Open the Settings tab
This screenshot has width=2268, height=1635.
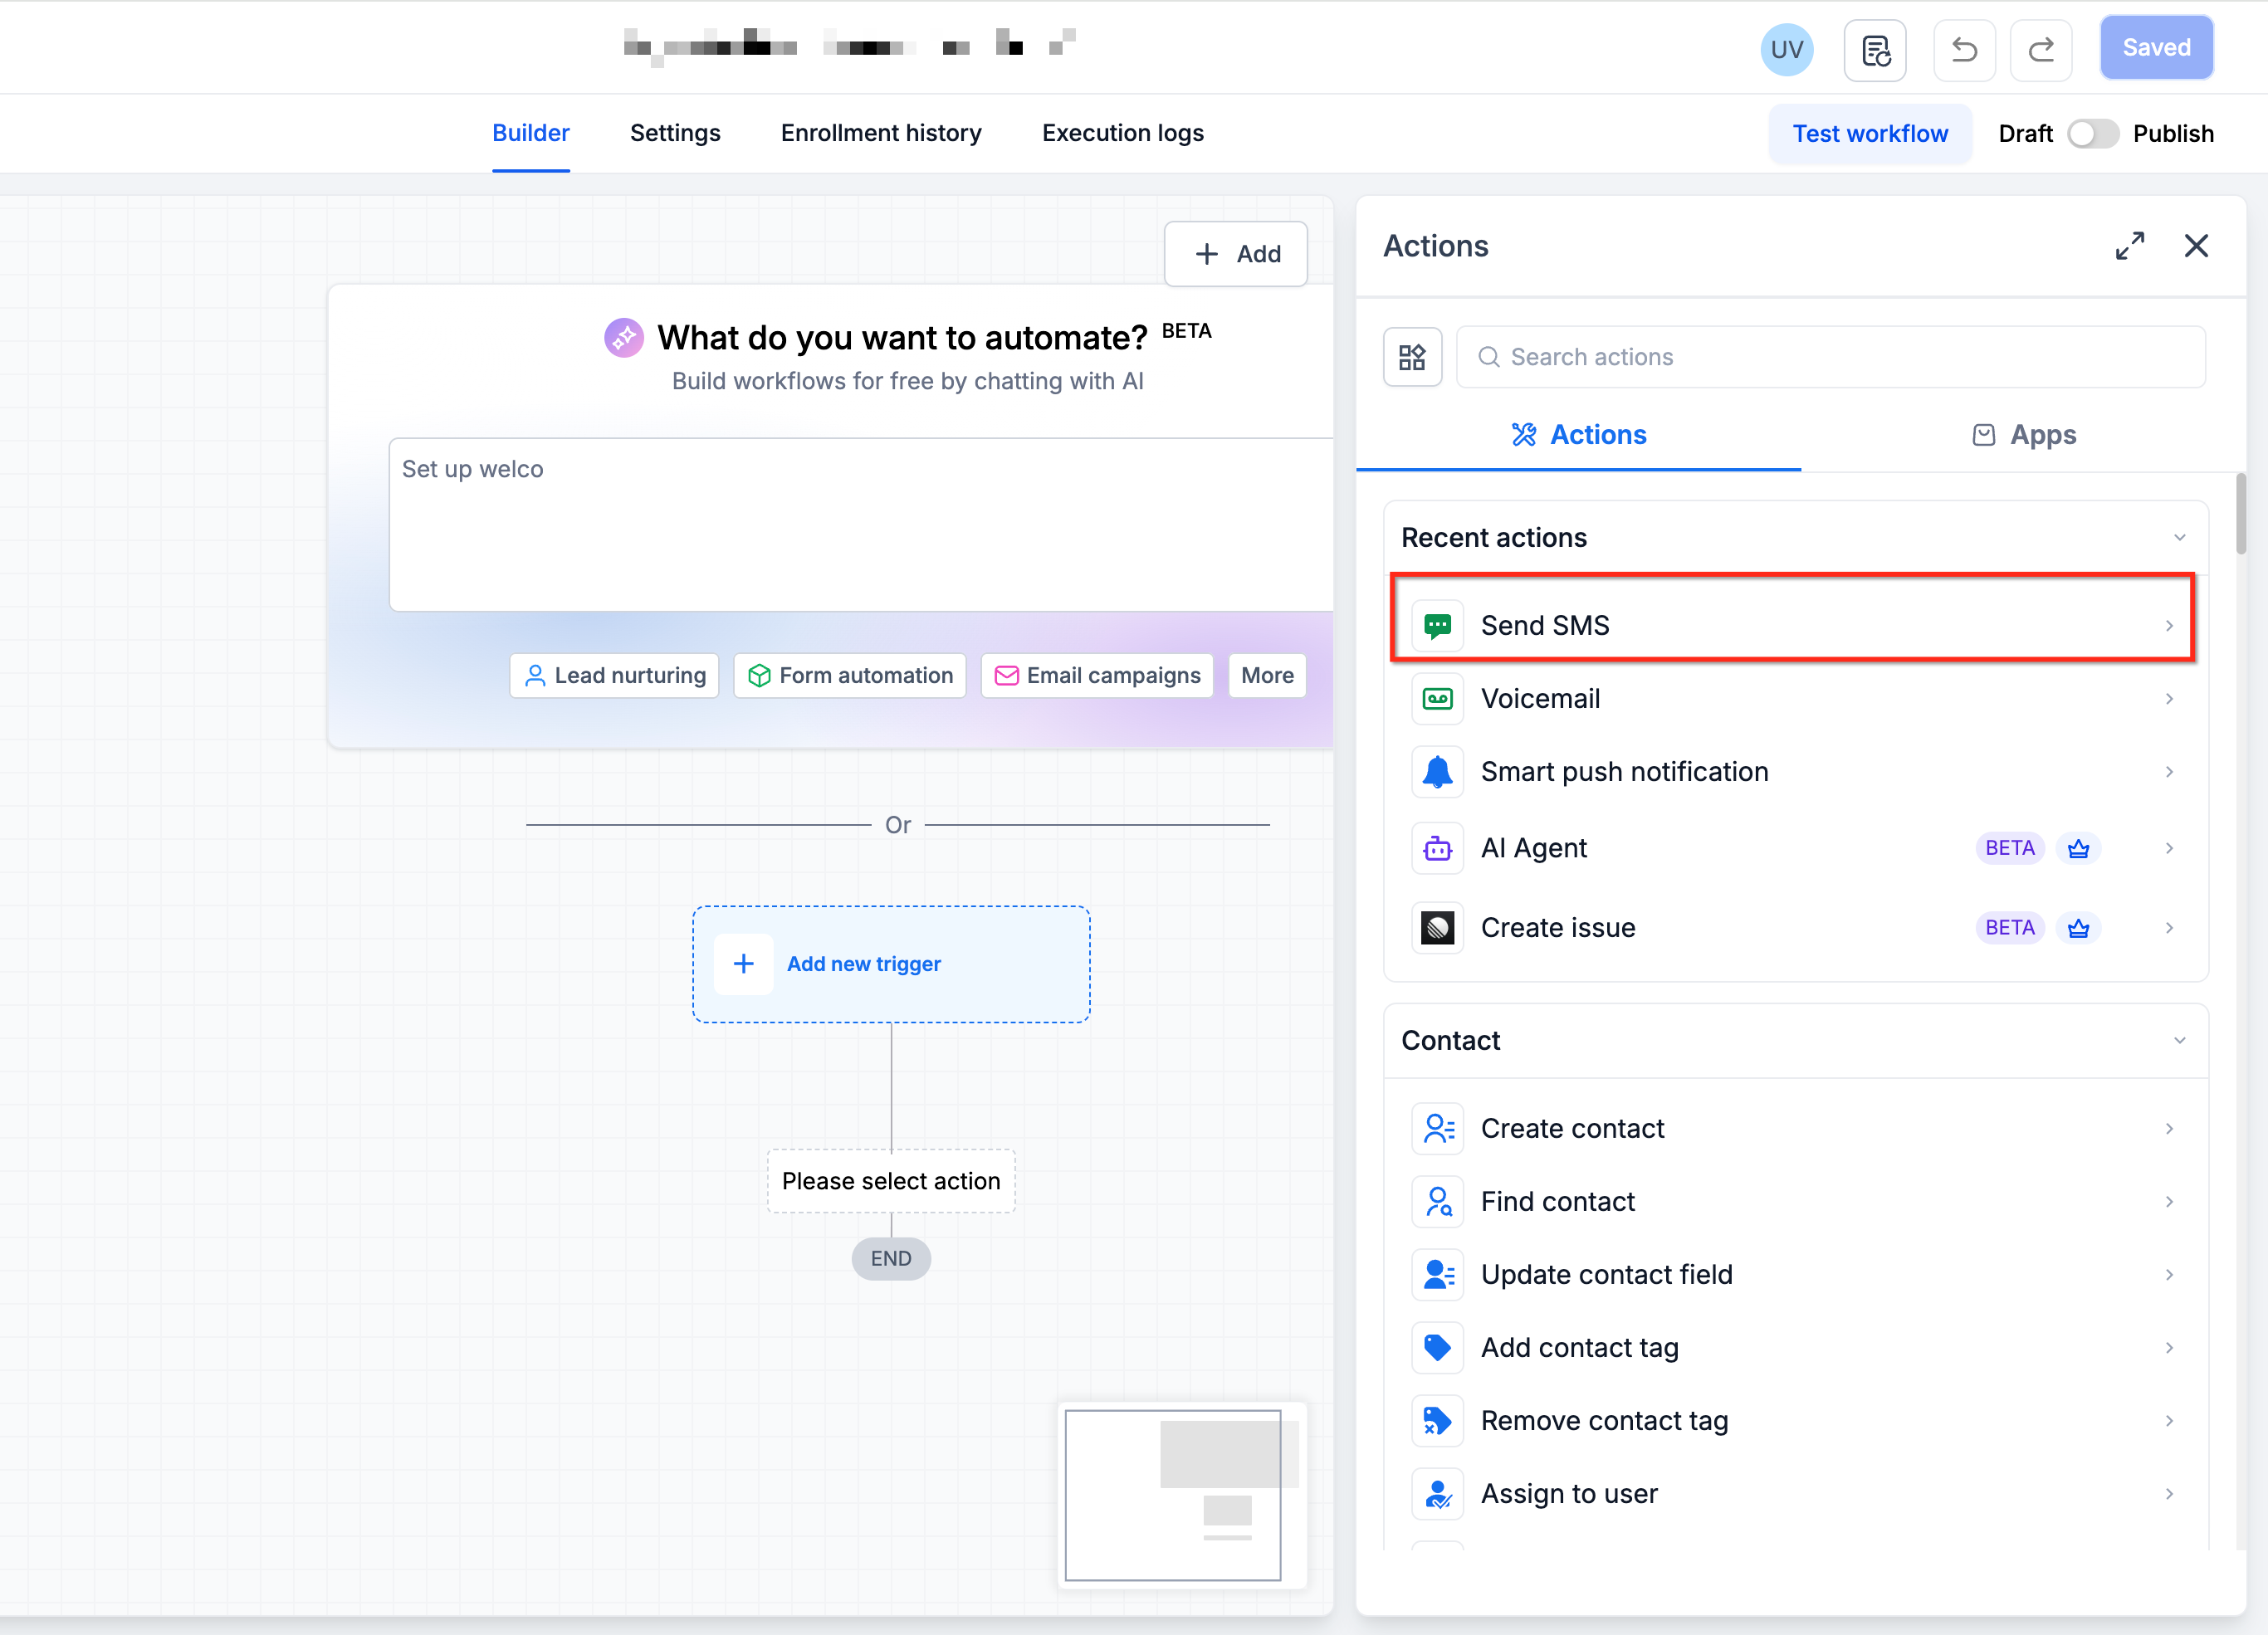tap(675, 133)
